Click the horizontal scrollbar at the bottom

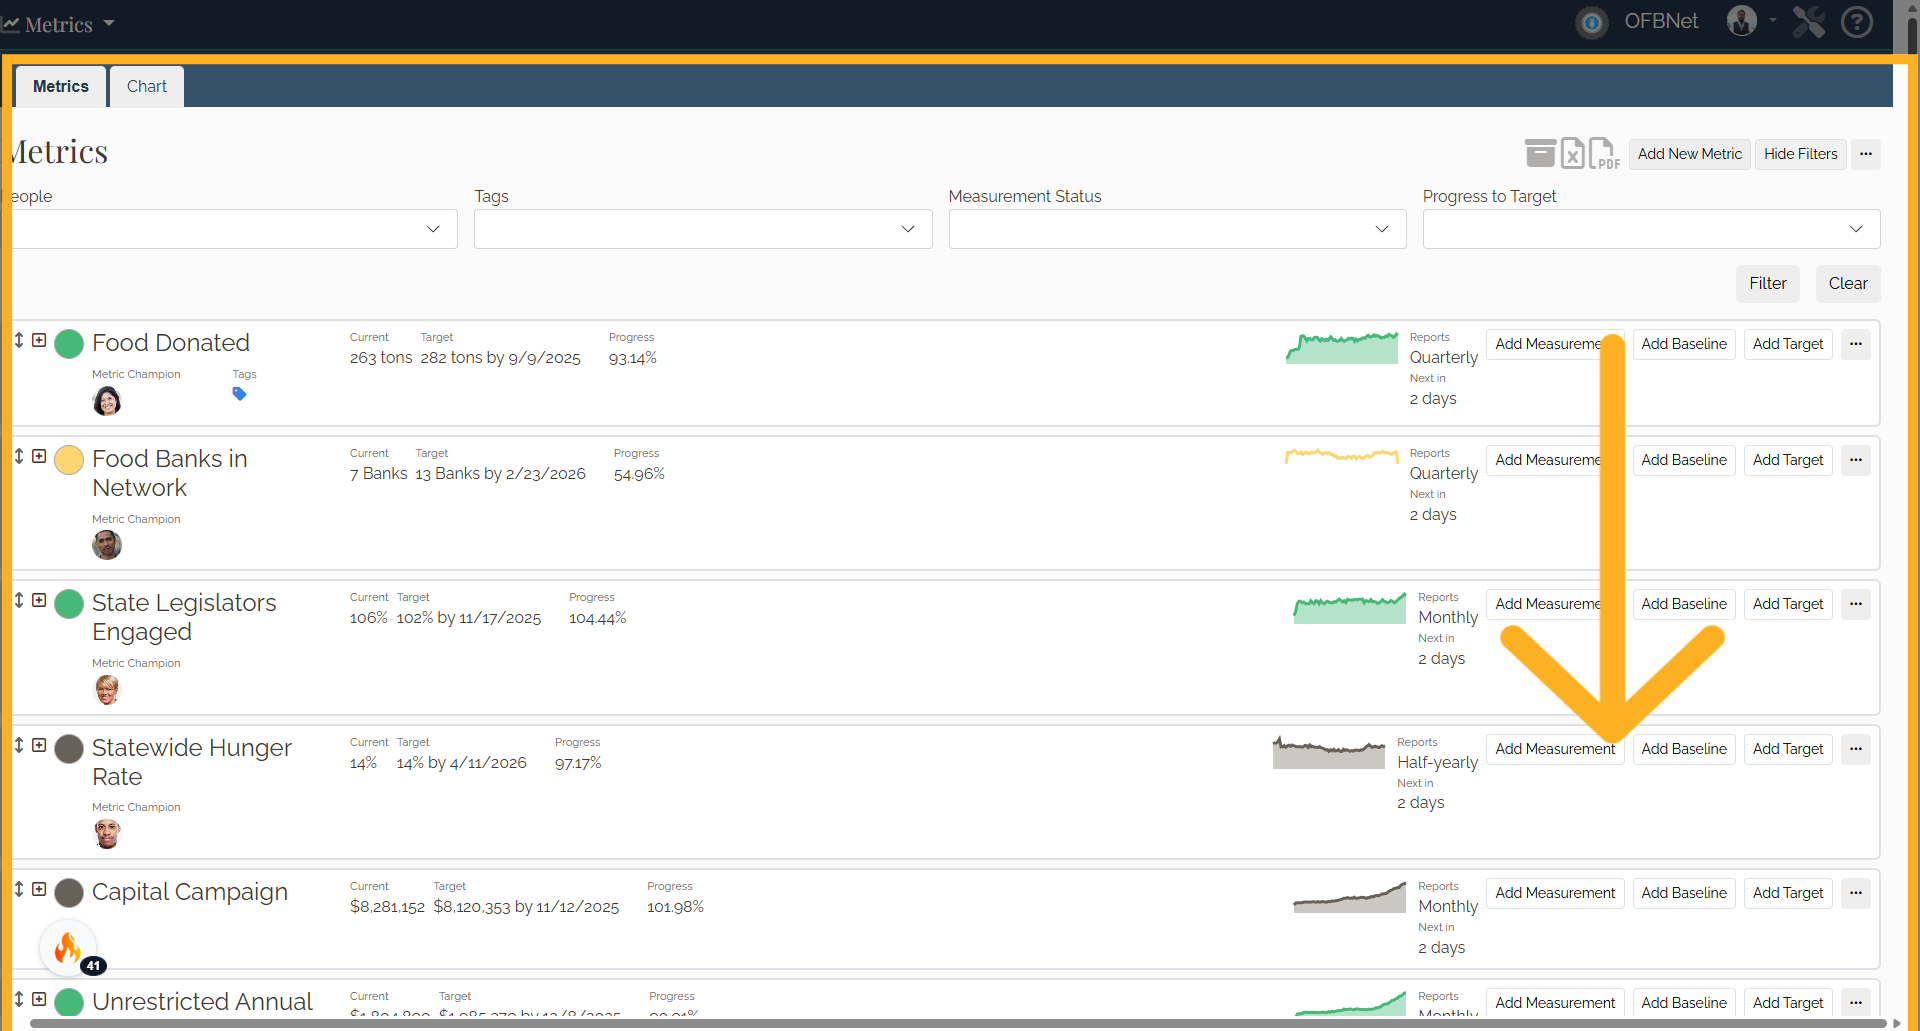(958, 1023)
